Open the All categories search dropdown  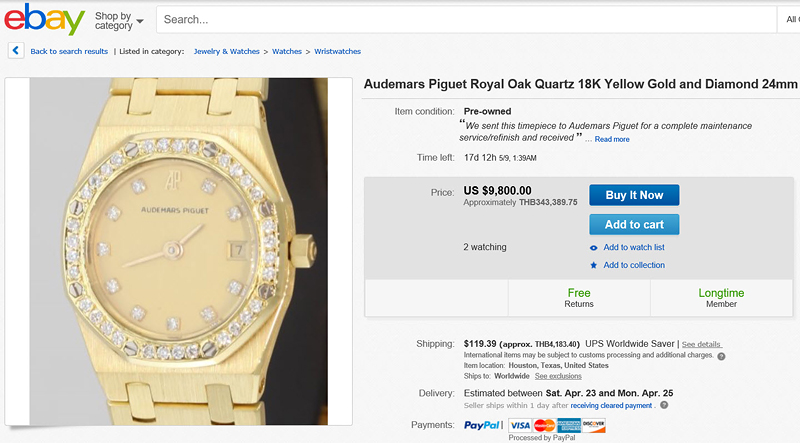[792, 19]
